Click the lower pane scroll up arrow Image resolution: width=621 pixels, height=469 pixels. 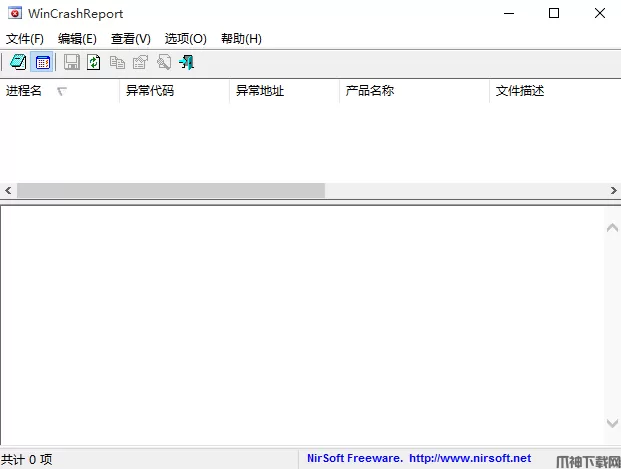tap(612, 227)
